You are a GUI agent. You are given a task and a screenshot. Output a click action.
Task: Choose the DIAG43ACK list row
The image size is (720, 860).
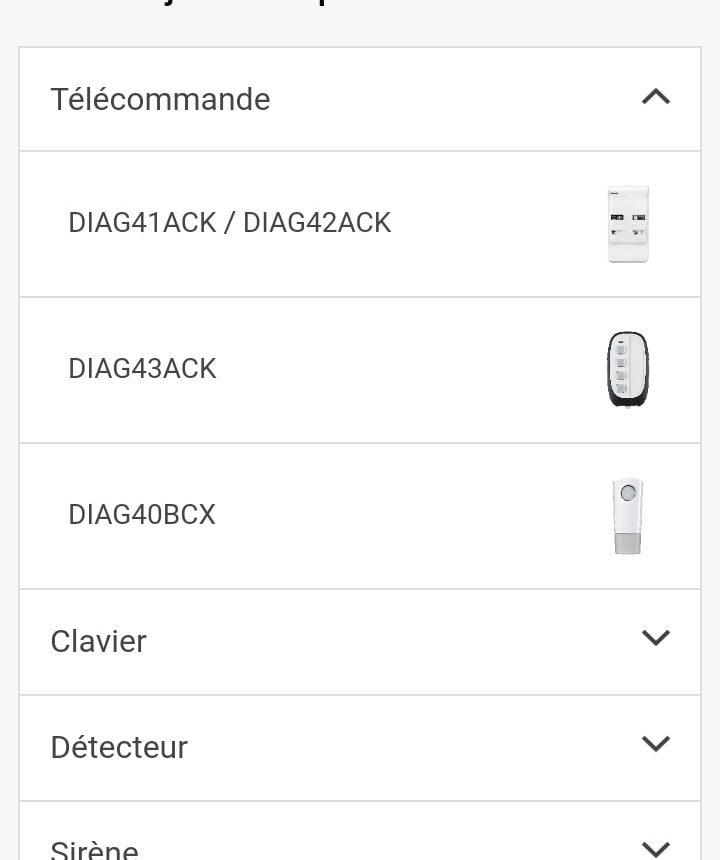[360, 370]
